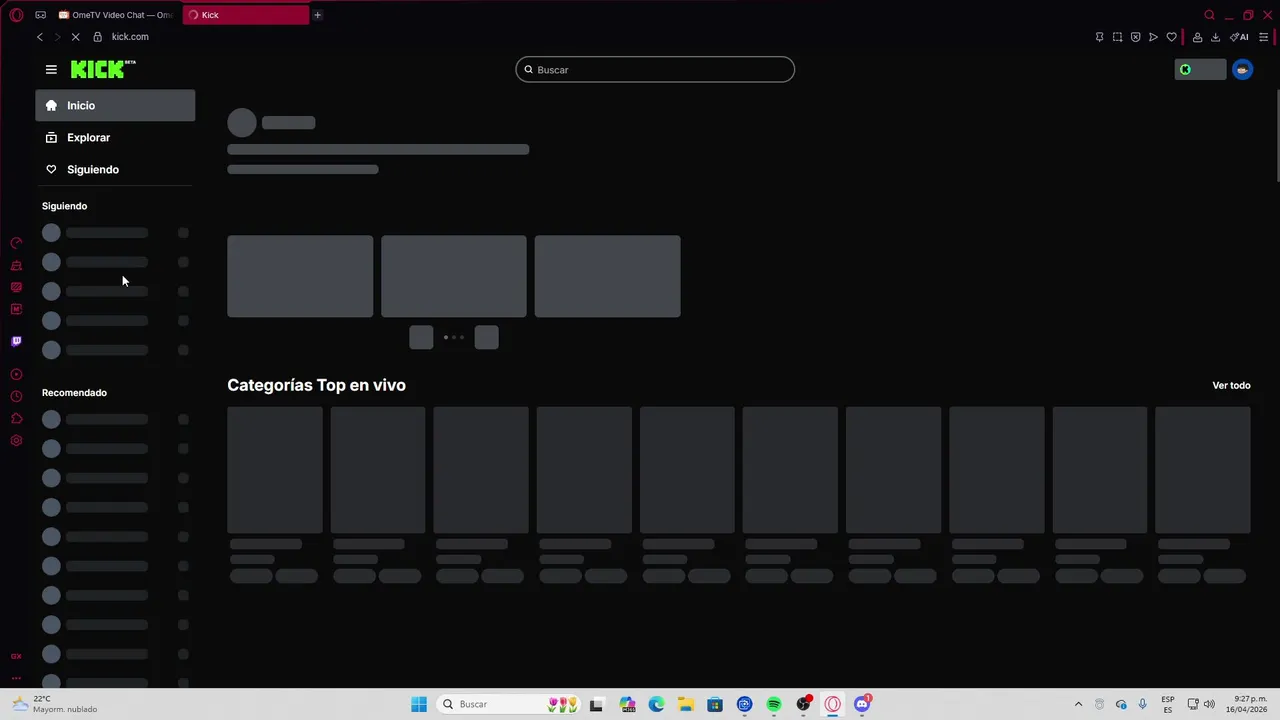The height and width of the screenshot is (720, 1280).
Task: Open the Twitch icon in the Opera sidebar
Action: pos(16,341)
